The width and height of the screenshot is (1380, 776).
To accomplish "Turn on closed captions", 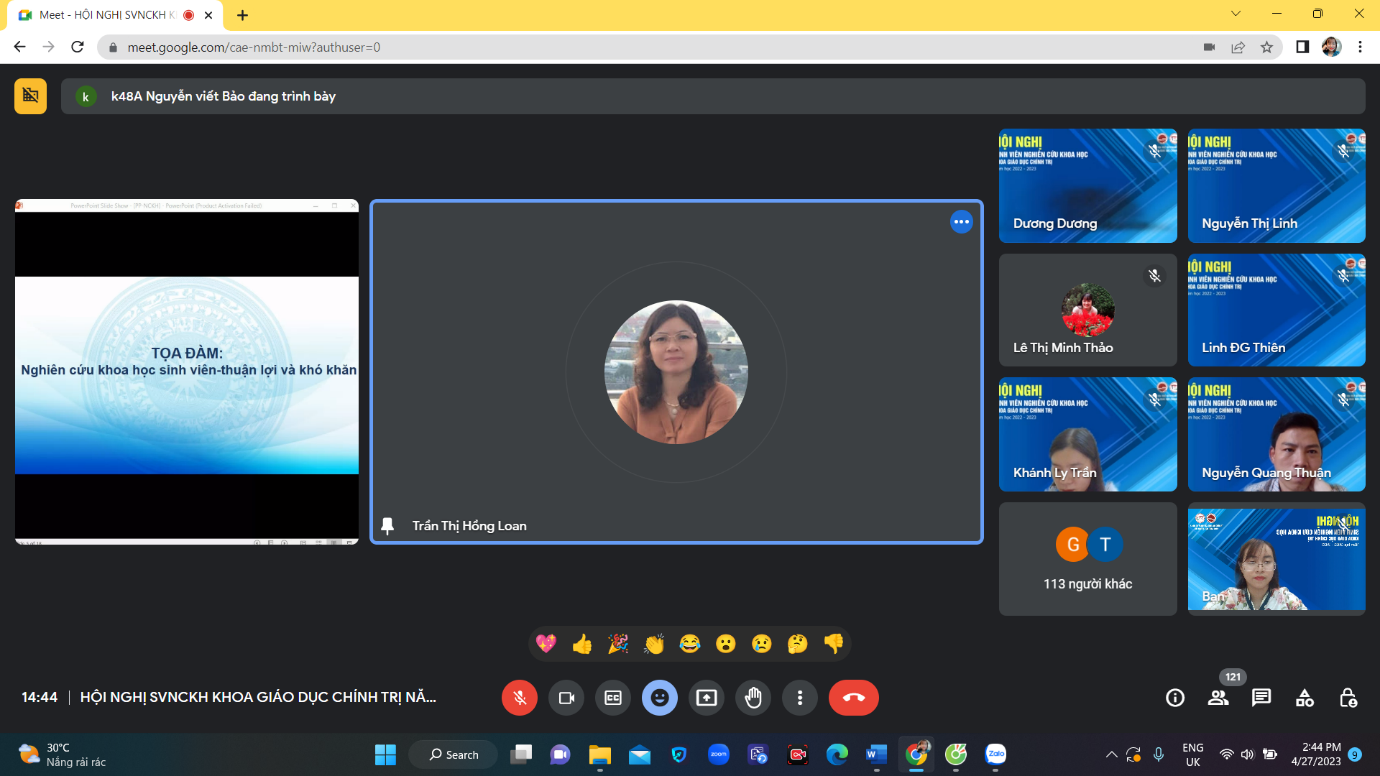I will (613, 698).
